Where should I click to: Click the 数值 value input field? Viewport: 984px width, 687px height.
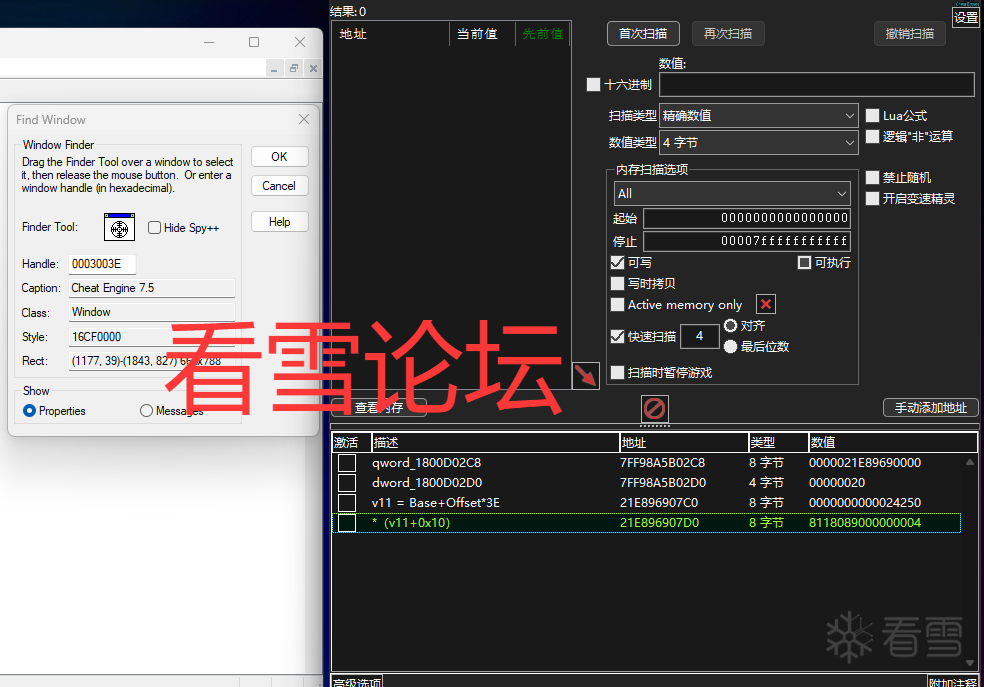(x=816, y=84)
